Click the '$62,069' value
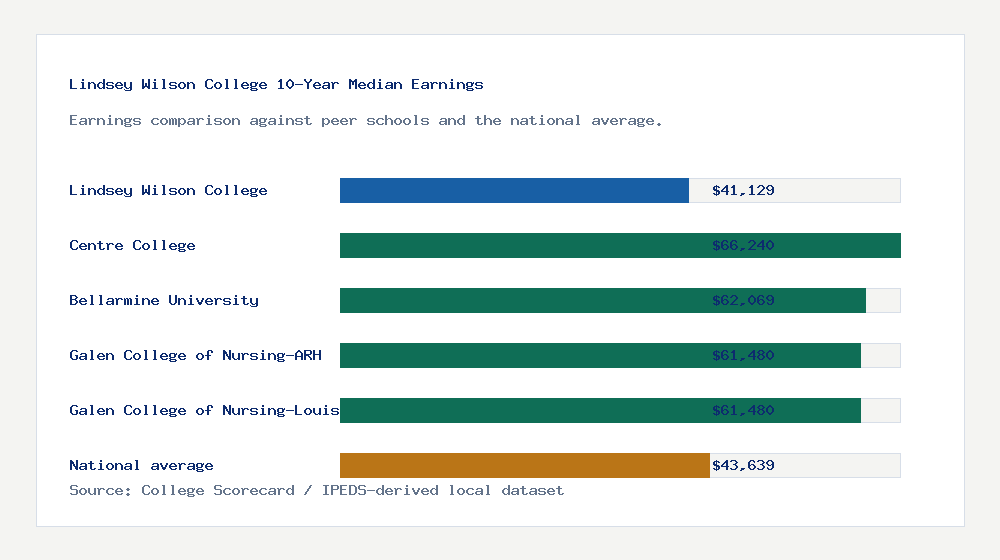The image size is (1000, 560). pyautogui.click(x=743, y=300)
